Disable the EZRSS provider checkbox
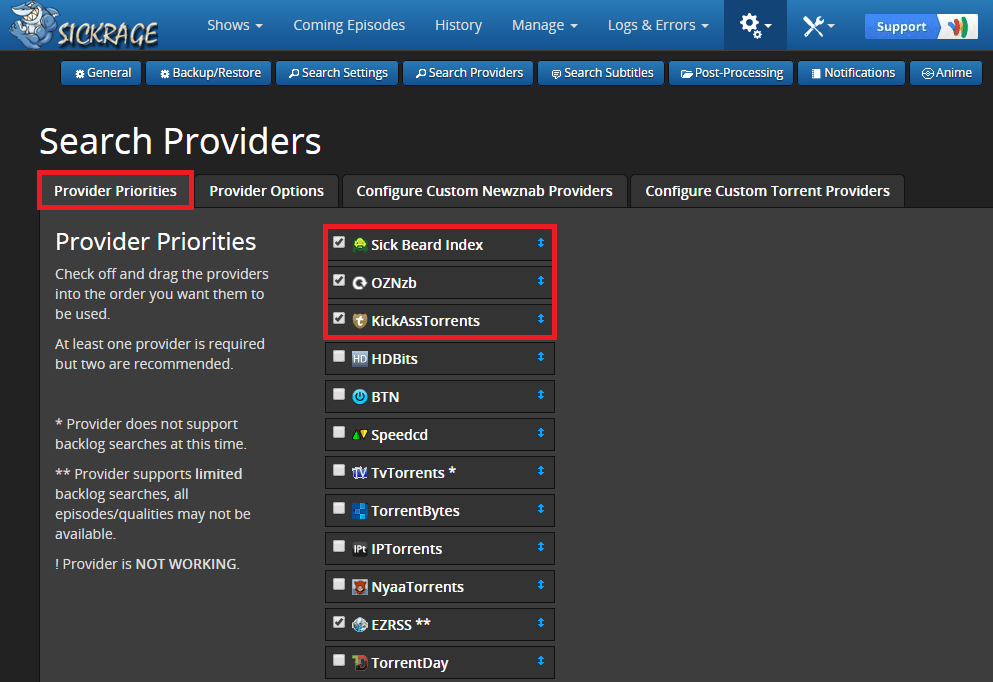 [339, 622]
